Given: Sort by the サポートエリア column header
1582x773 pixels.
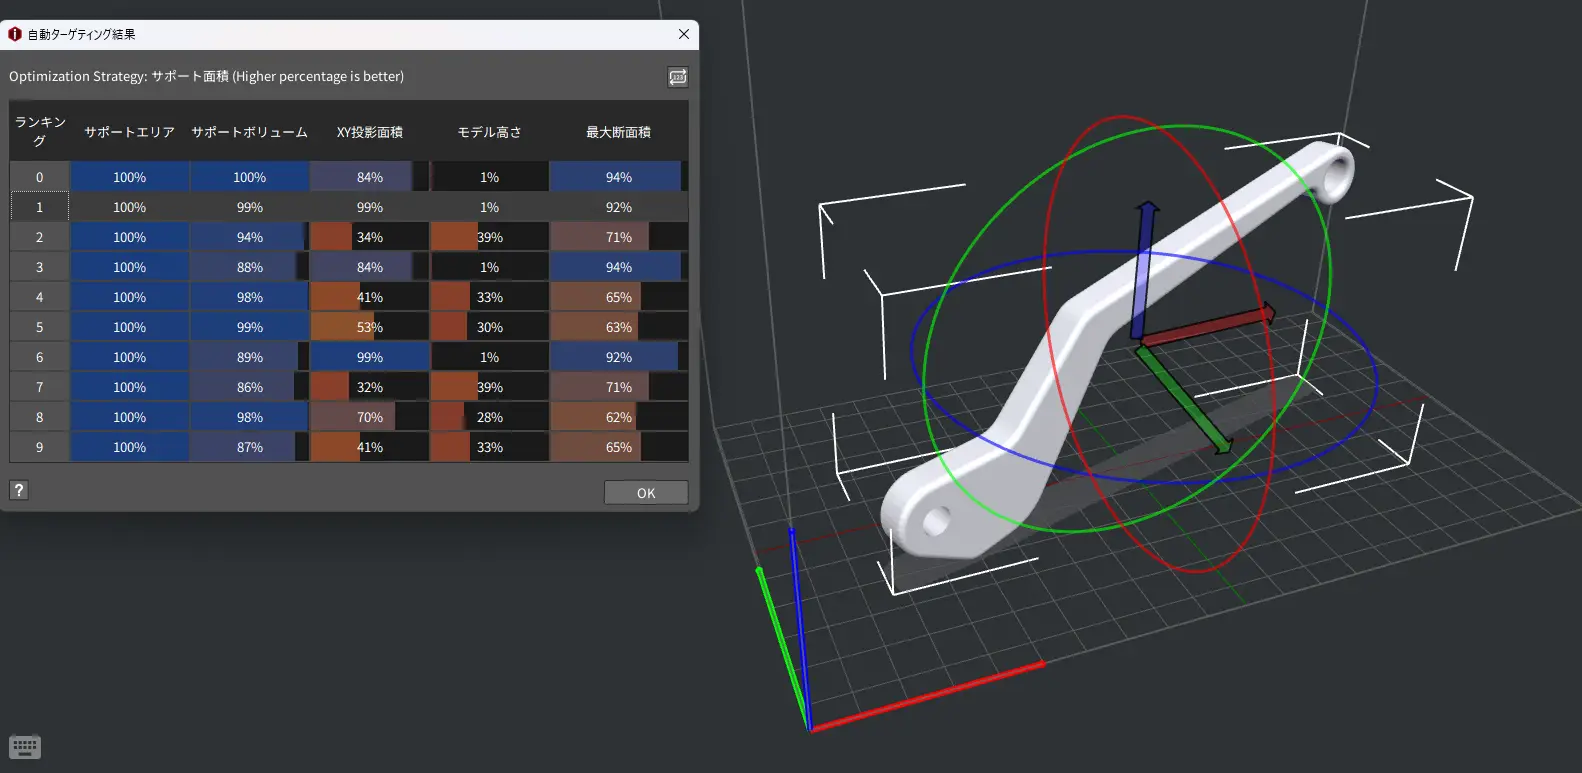Looking at the screenshot, I should point(129,132).
